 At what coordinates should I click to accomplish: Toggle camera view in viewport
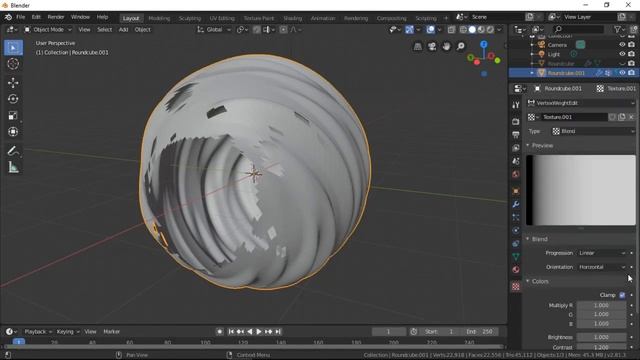pyautogui.click(x=432, y=47)
